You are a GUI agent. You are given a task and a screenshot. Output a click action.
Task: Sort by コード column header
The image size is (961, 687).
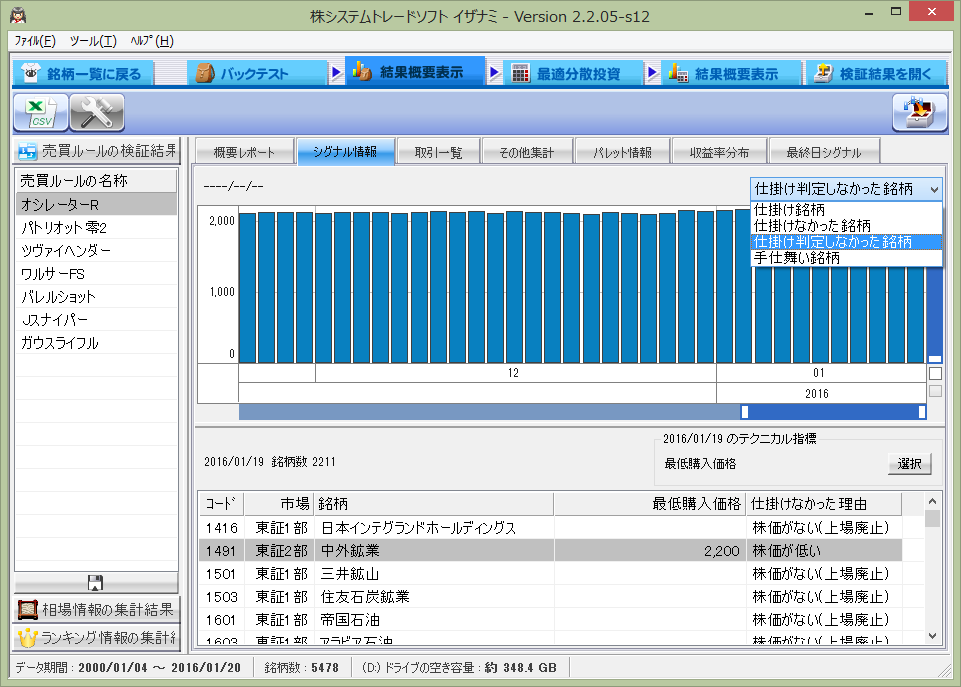coord(221,504)
